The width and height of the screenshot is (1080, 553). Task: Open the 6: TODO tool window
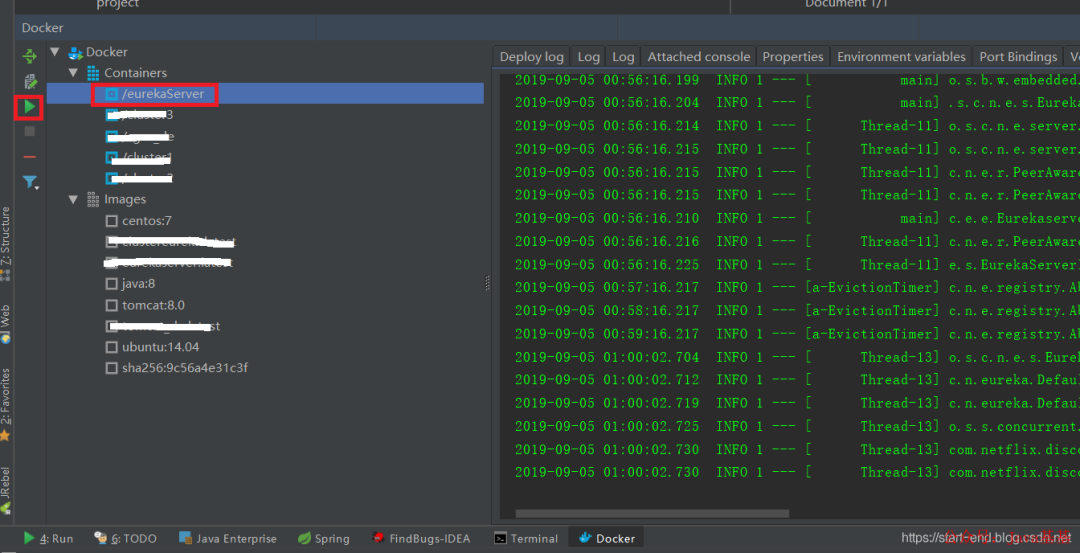coord(125,539)
